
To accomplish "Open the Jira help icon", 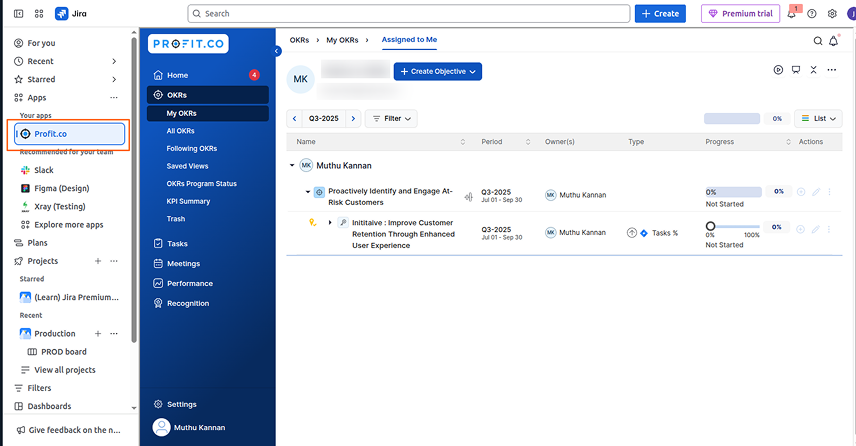I will click(812, 14).
